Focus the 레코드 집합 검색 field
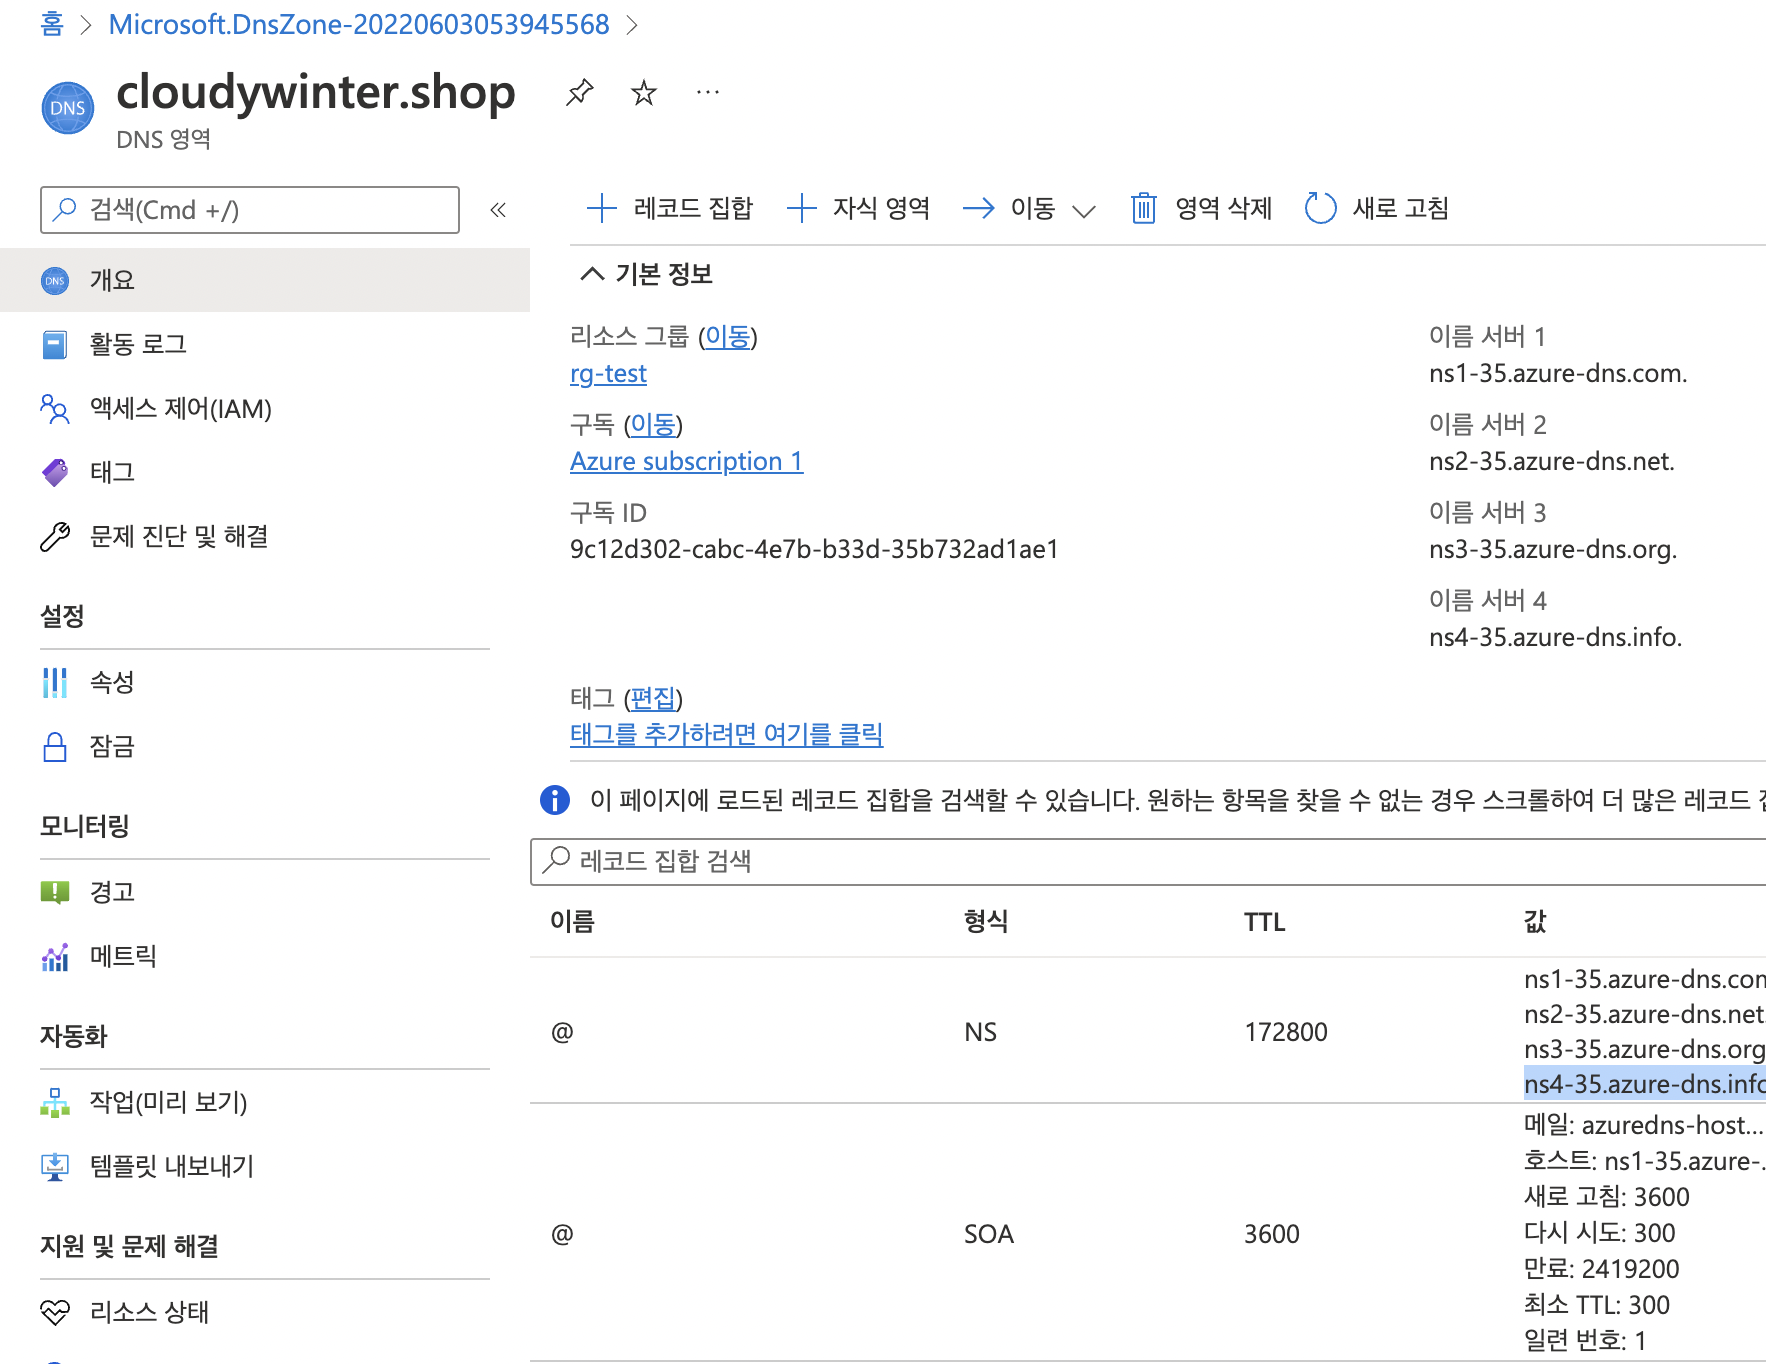This screenshot has height=1364, width=1766. pos(1148,861)
